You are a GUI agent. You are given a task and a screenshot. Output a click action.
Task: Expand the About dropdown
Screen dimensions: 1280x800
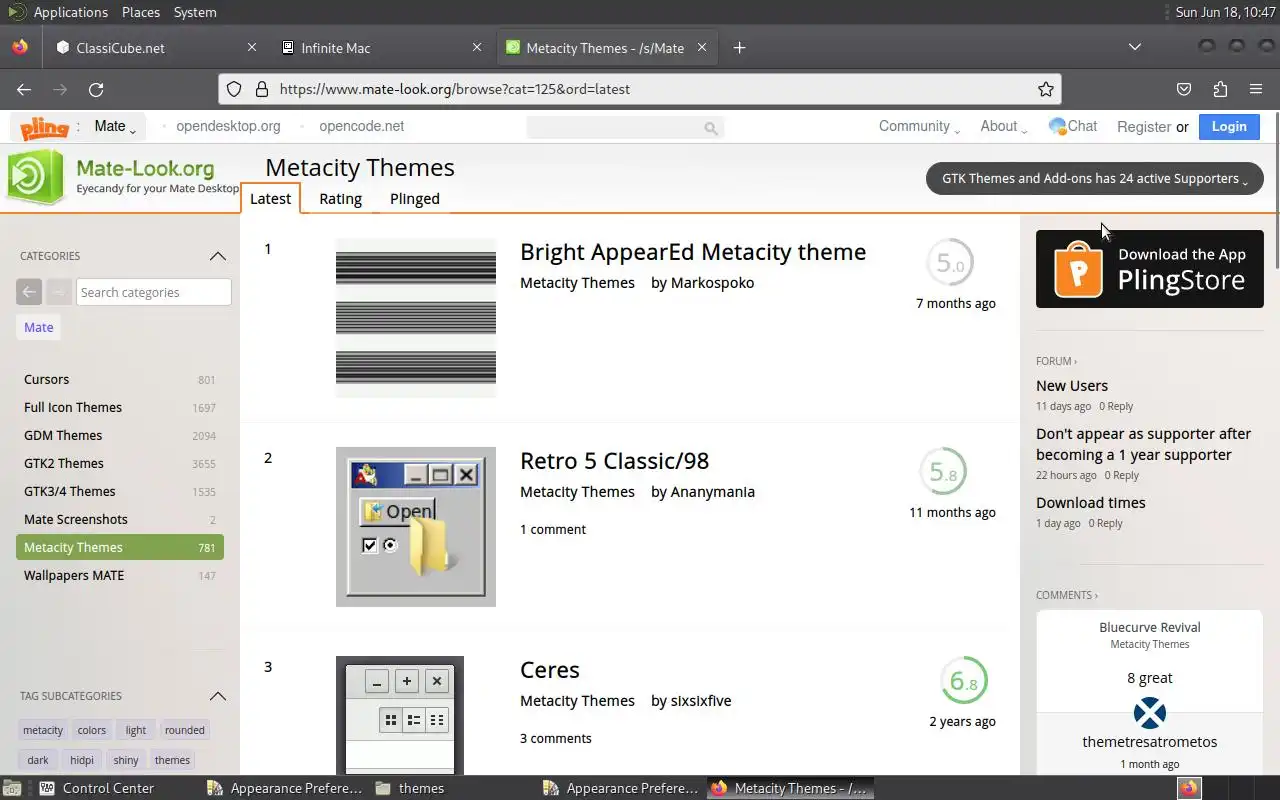1004,126
